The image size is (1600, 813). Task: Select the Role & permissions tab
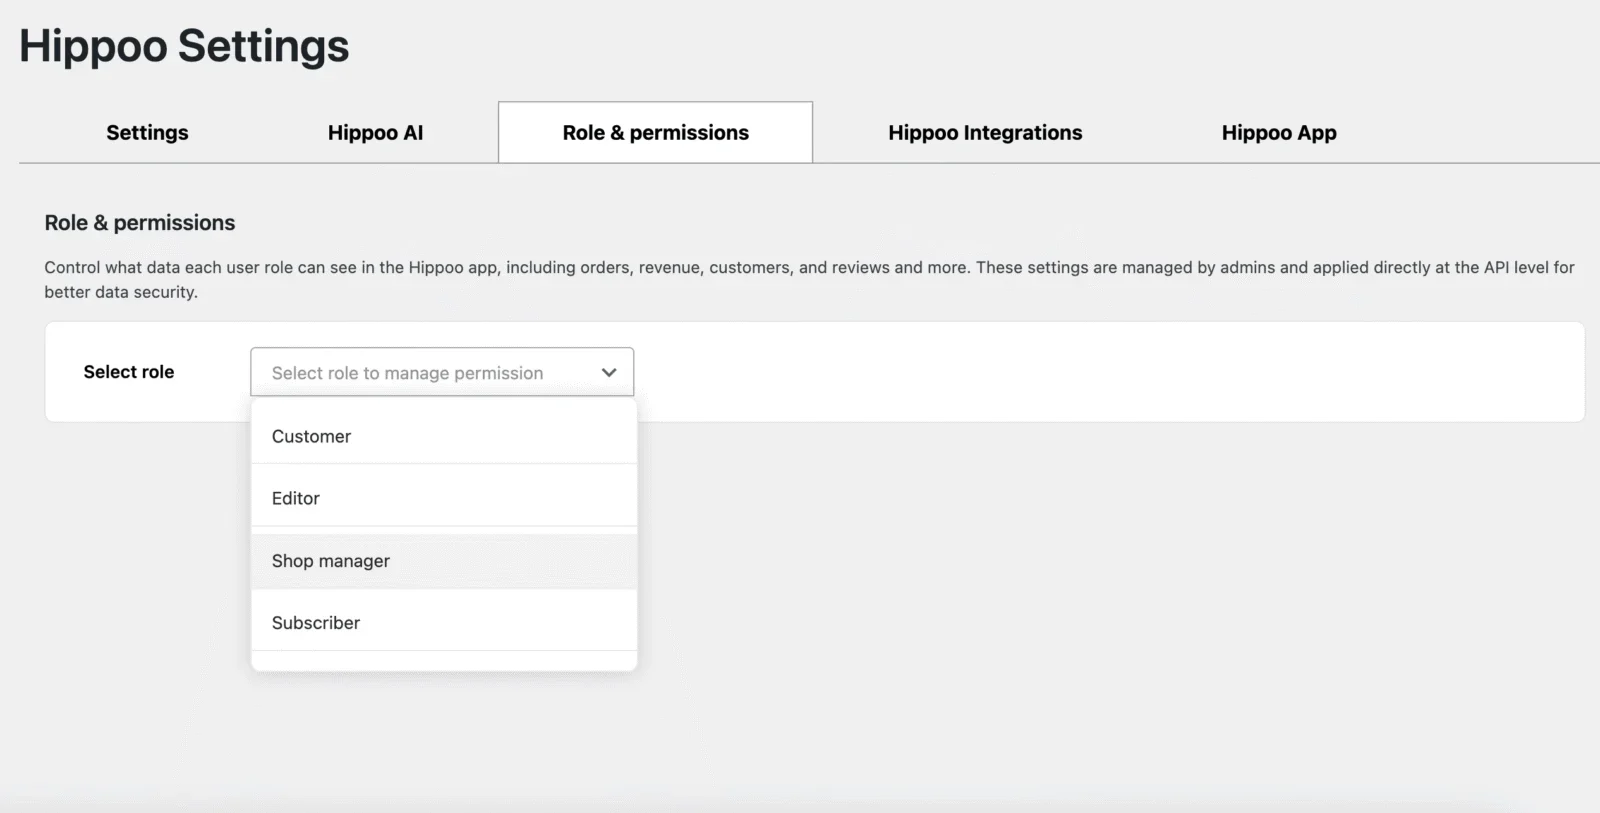655,133
